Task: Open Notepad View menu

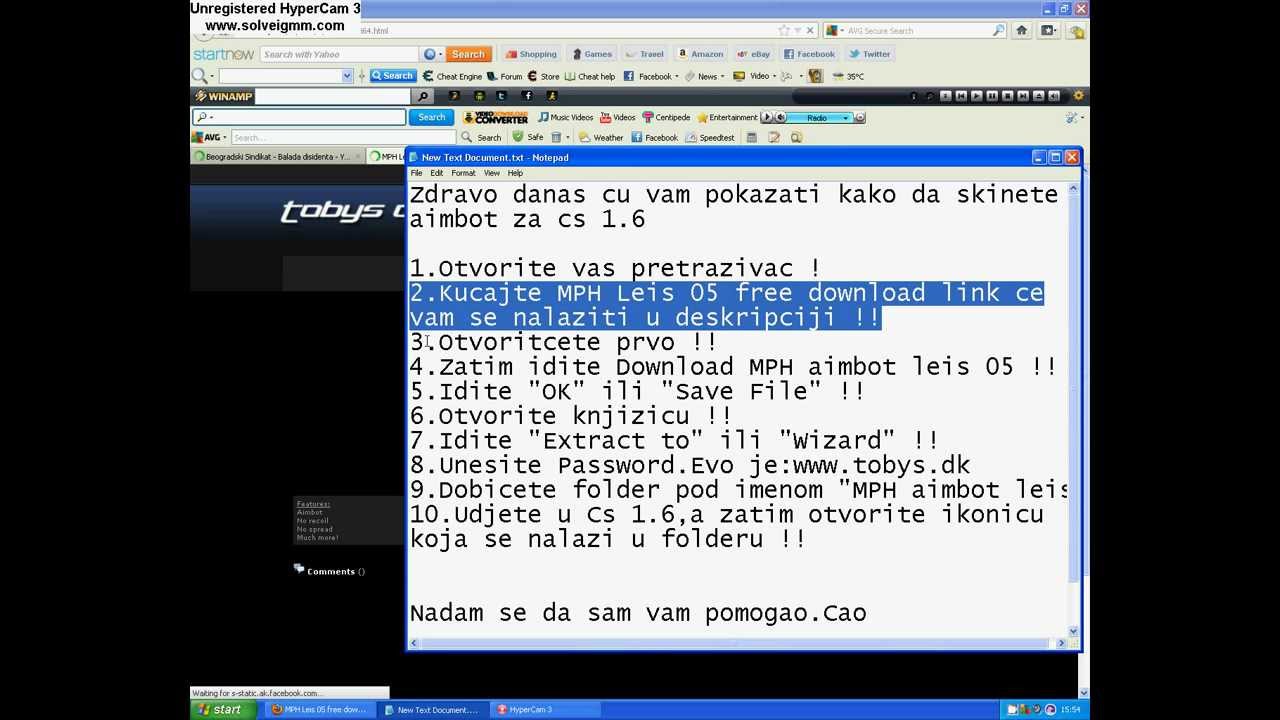Action: (x=492, y=173)
